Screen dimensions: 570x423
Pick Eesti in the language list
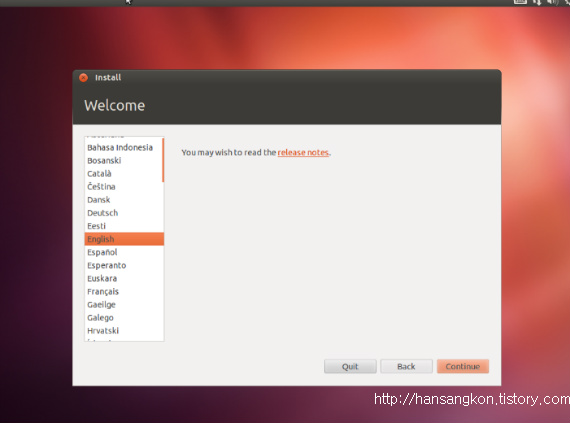coord(124,226)
